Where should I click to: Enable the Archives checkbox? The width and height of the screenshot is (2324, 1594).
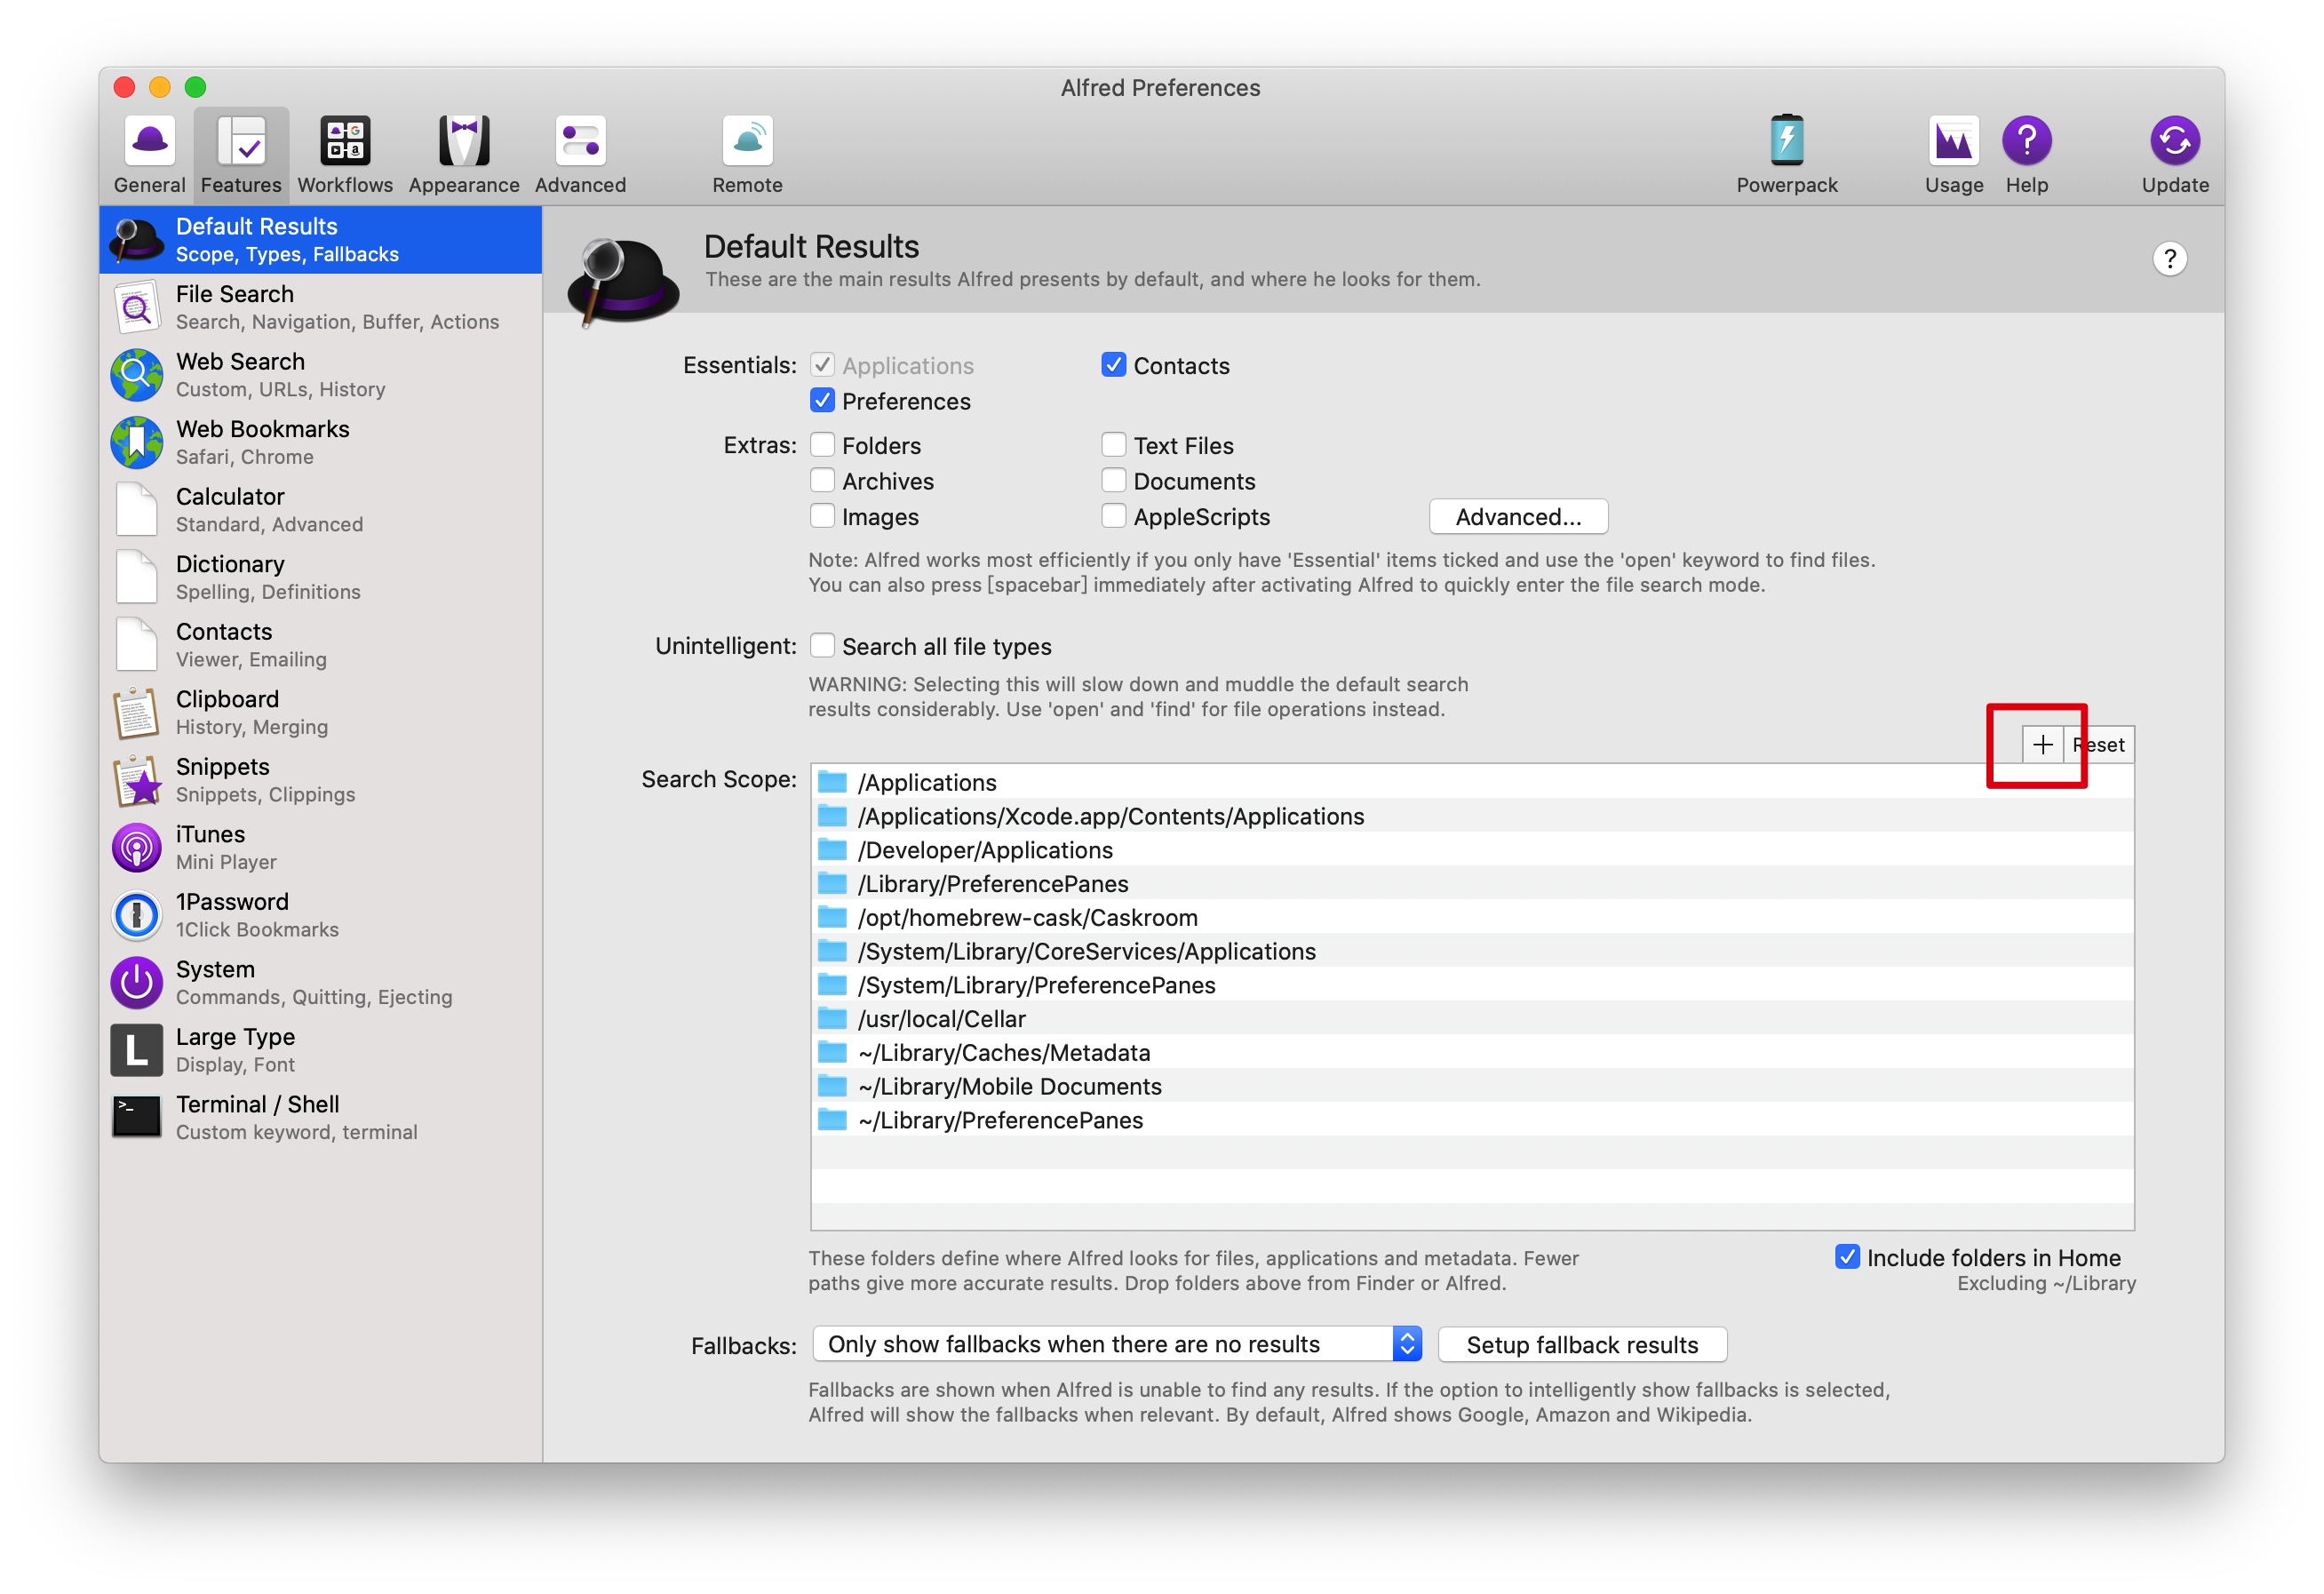point(822,480)
